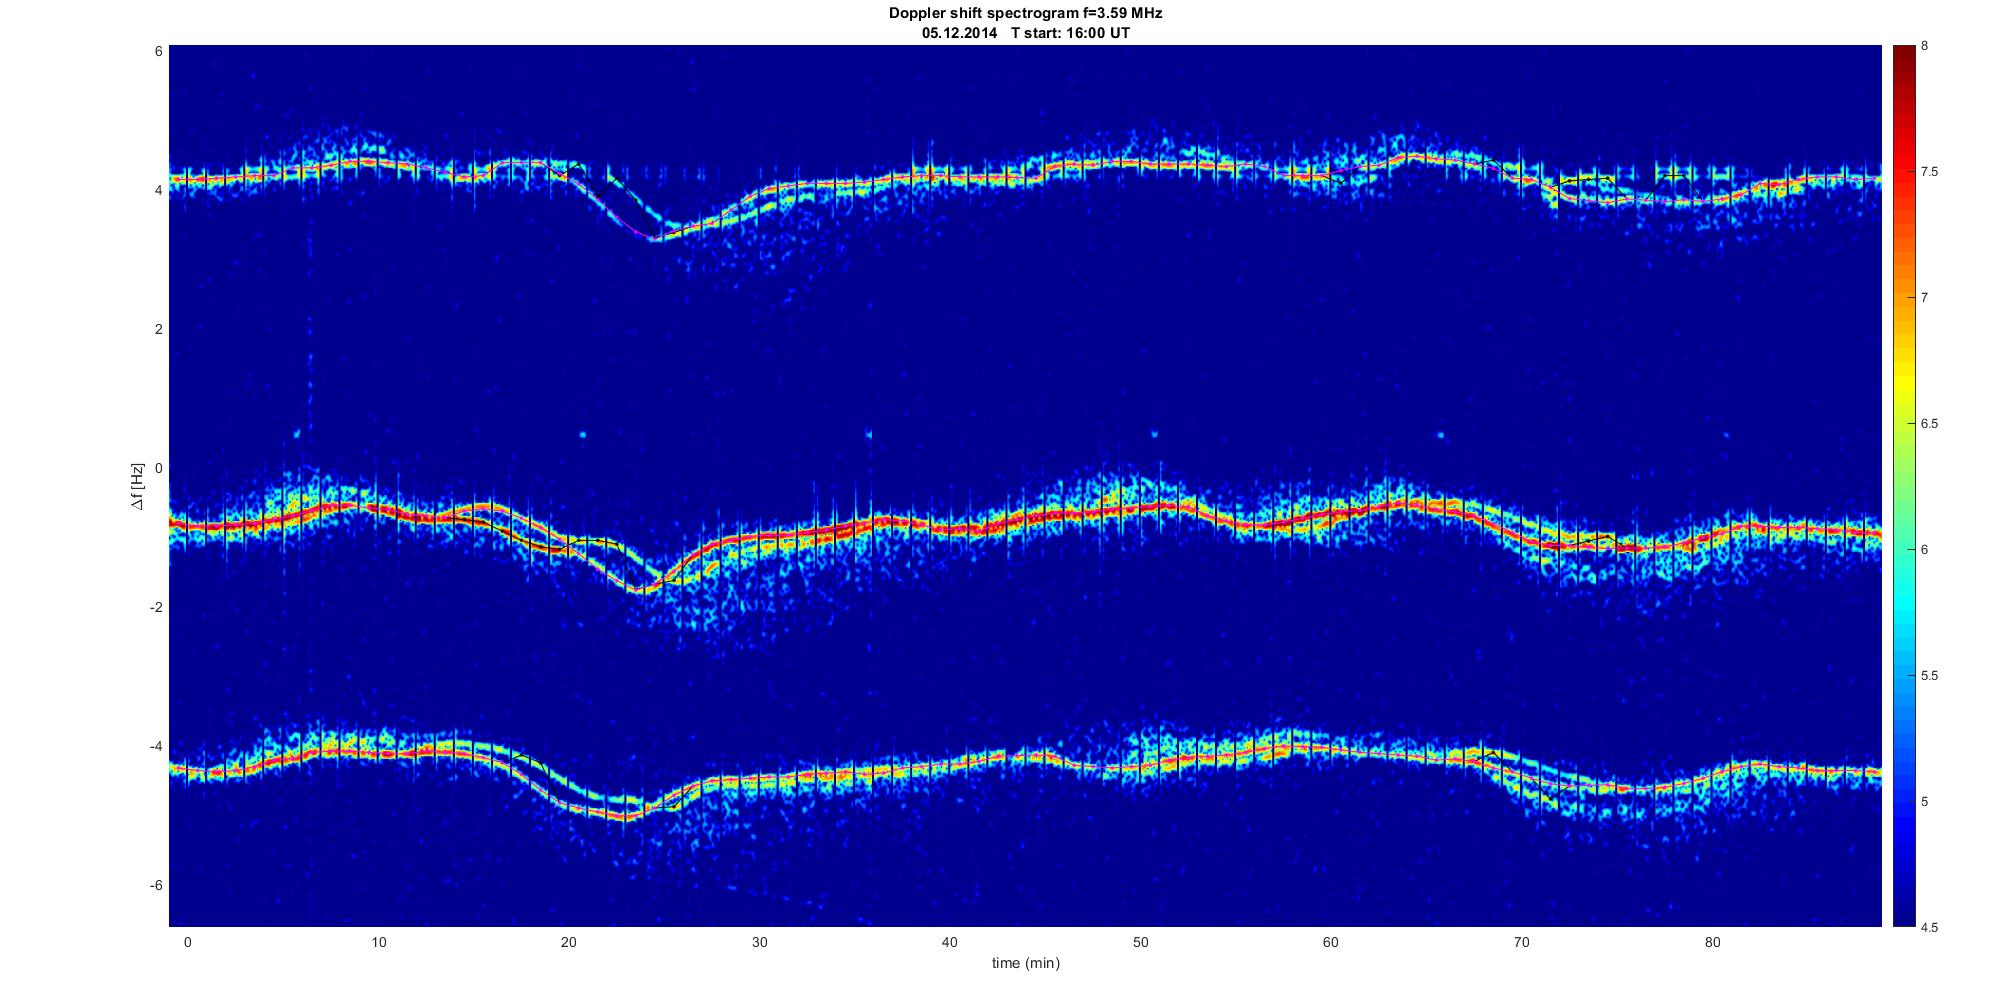
Task: Click x-axis tick label '70'
Action: coord(1521,942)
